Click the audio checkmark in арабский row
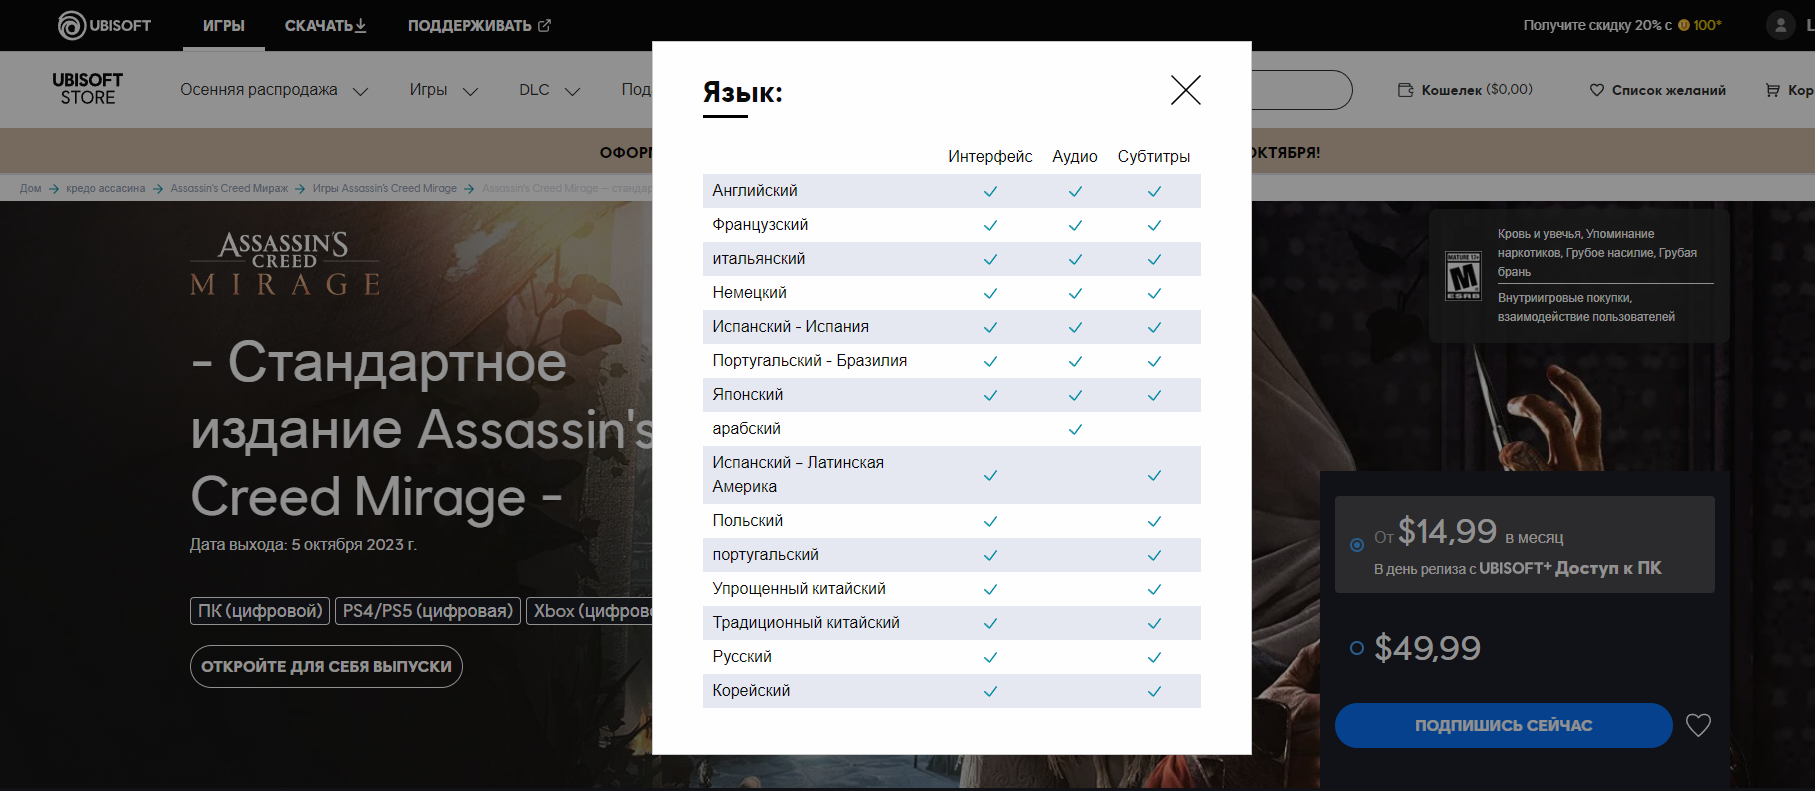This screenshot has width=1815, height=791. (x=1075, y=429)
